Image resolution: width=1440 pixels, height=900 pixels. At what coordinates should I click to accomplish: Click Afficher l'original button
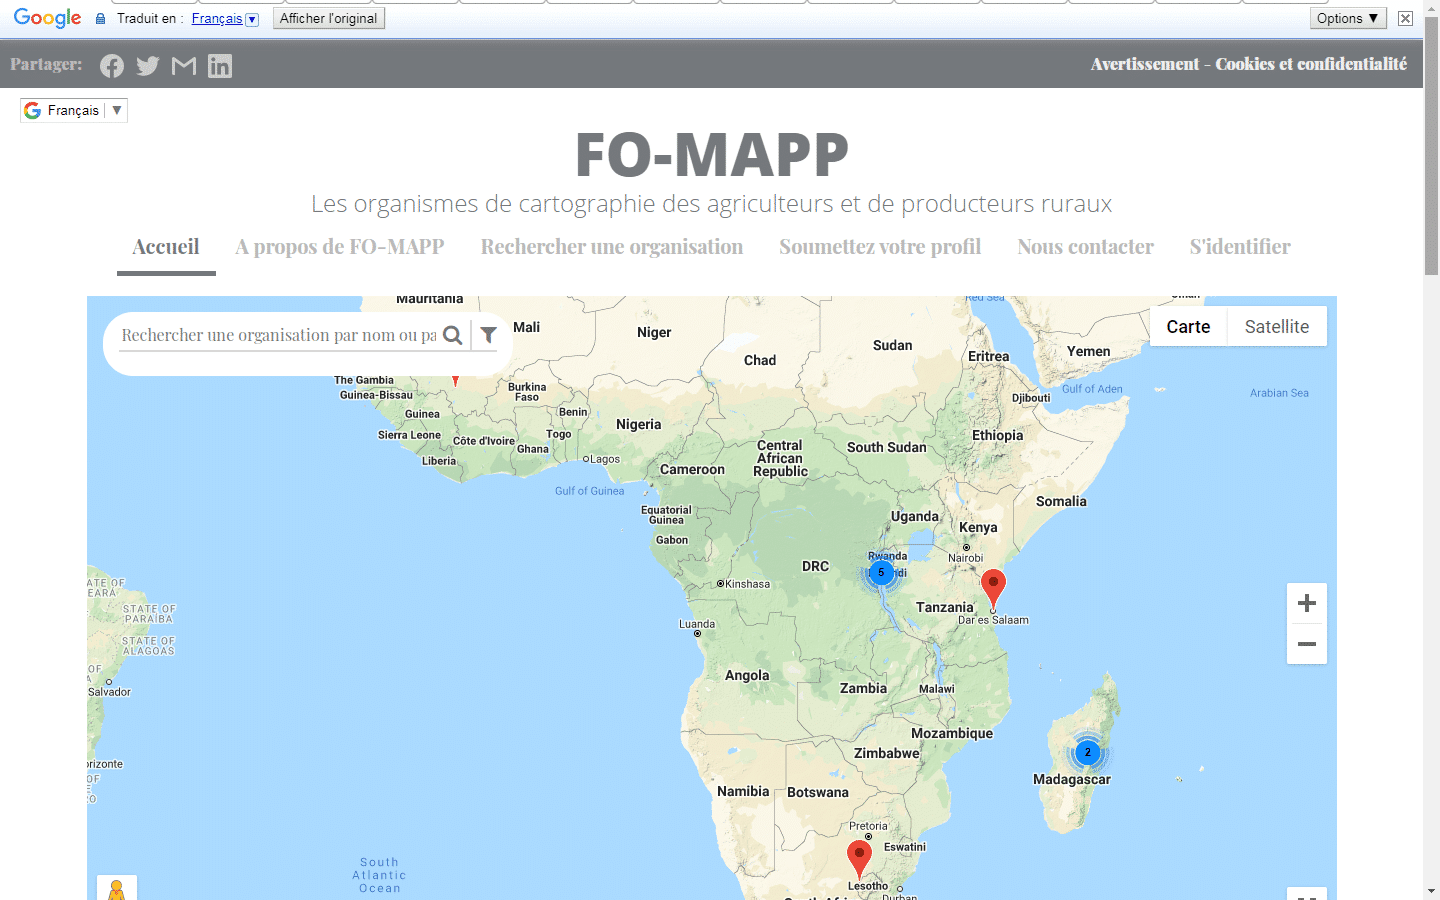coord(328,18)
